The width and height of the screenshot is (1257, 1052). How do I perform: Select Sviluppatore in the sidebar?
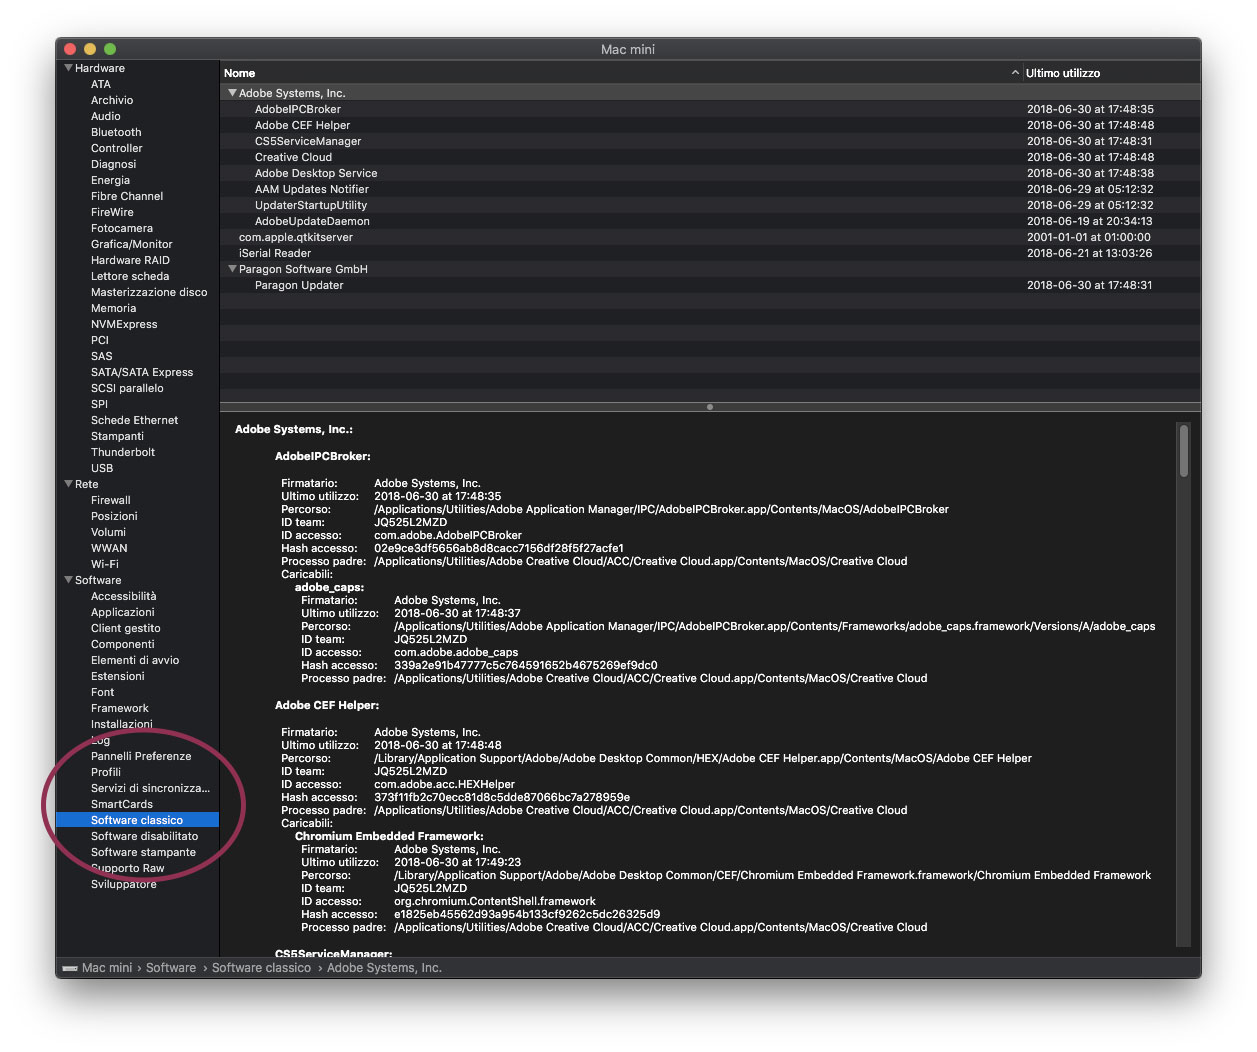pos(124,884)
